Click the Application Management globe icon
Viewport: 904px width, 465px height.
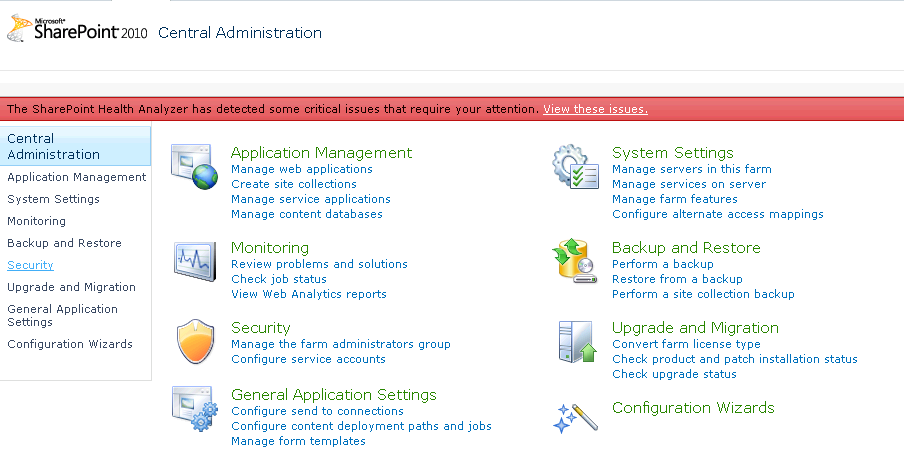[x=194, y=167]
